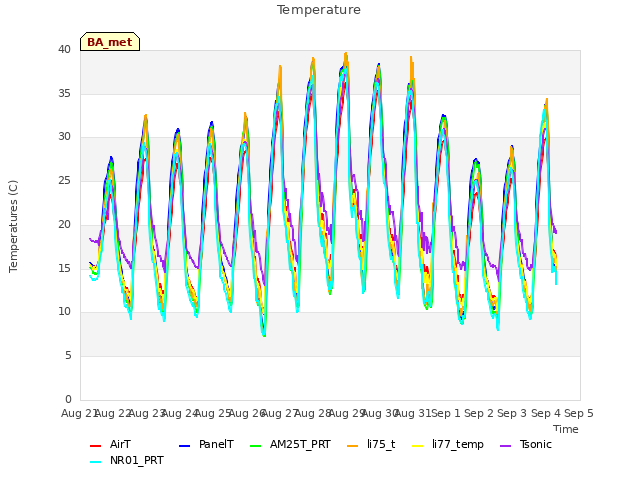This screenshot has width=640, height=480.
Task: Click the Sep 1 x-axis tick label
Action: pos(446,413)
